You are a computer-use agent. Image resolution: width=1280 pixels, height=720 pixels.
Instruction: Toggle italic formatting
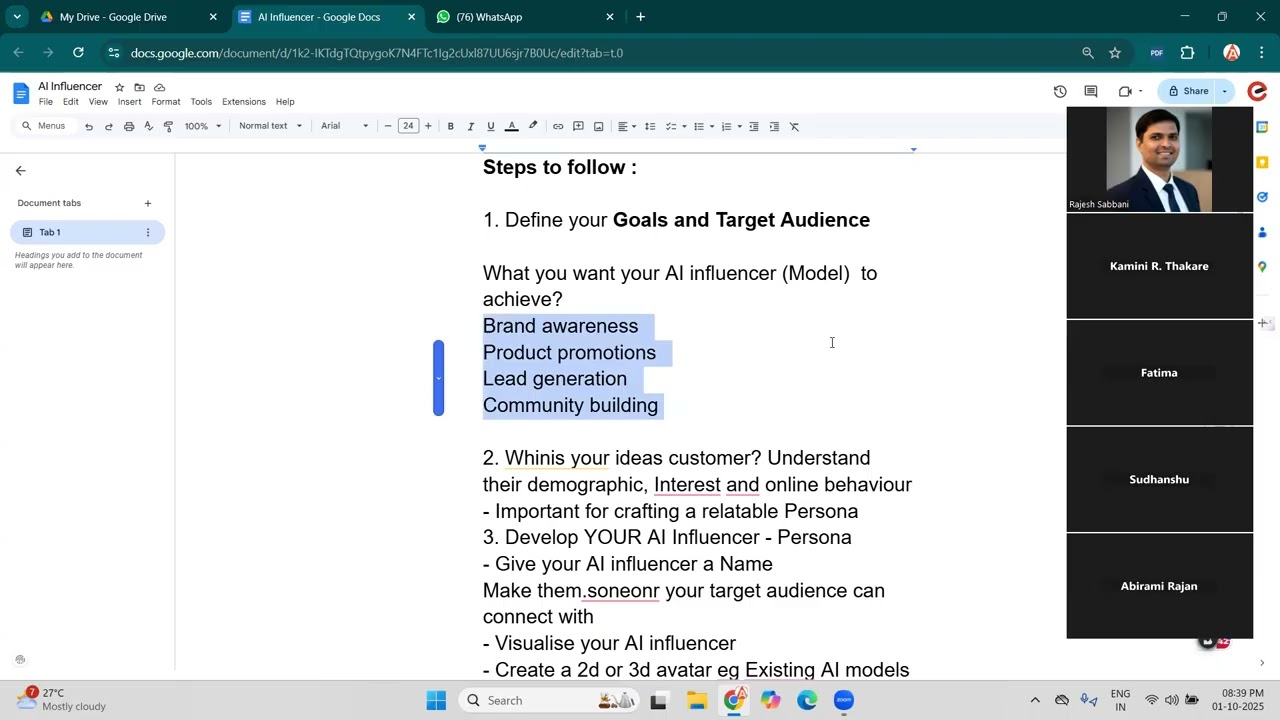click(471, 126)
